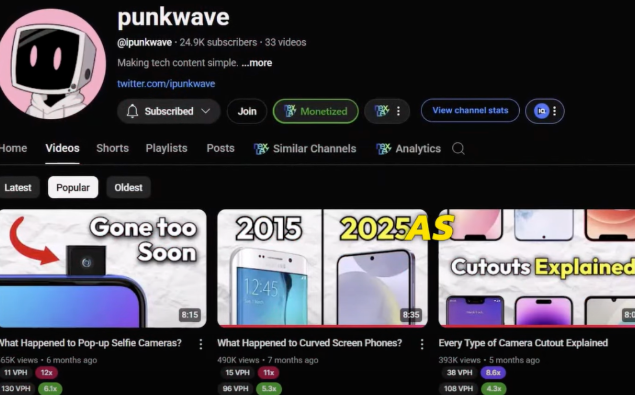Click title Every Type of Camera Cutout Explained
Screen dimensions: 635x395
click(x=523, y=343)
